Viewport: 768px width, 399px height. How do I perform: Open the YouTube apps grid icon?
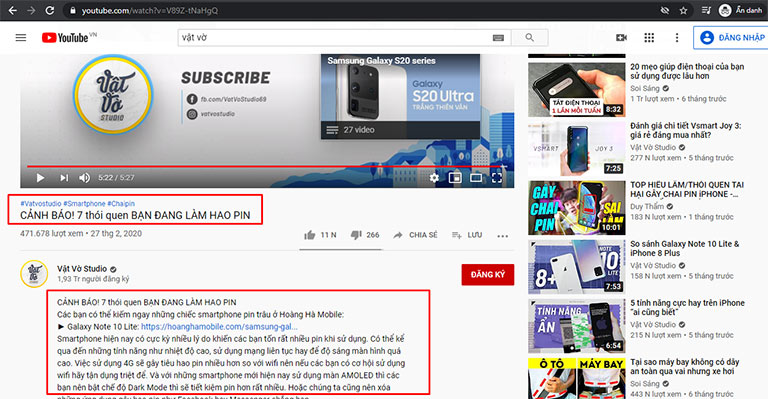(x=649, y=38)
